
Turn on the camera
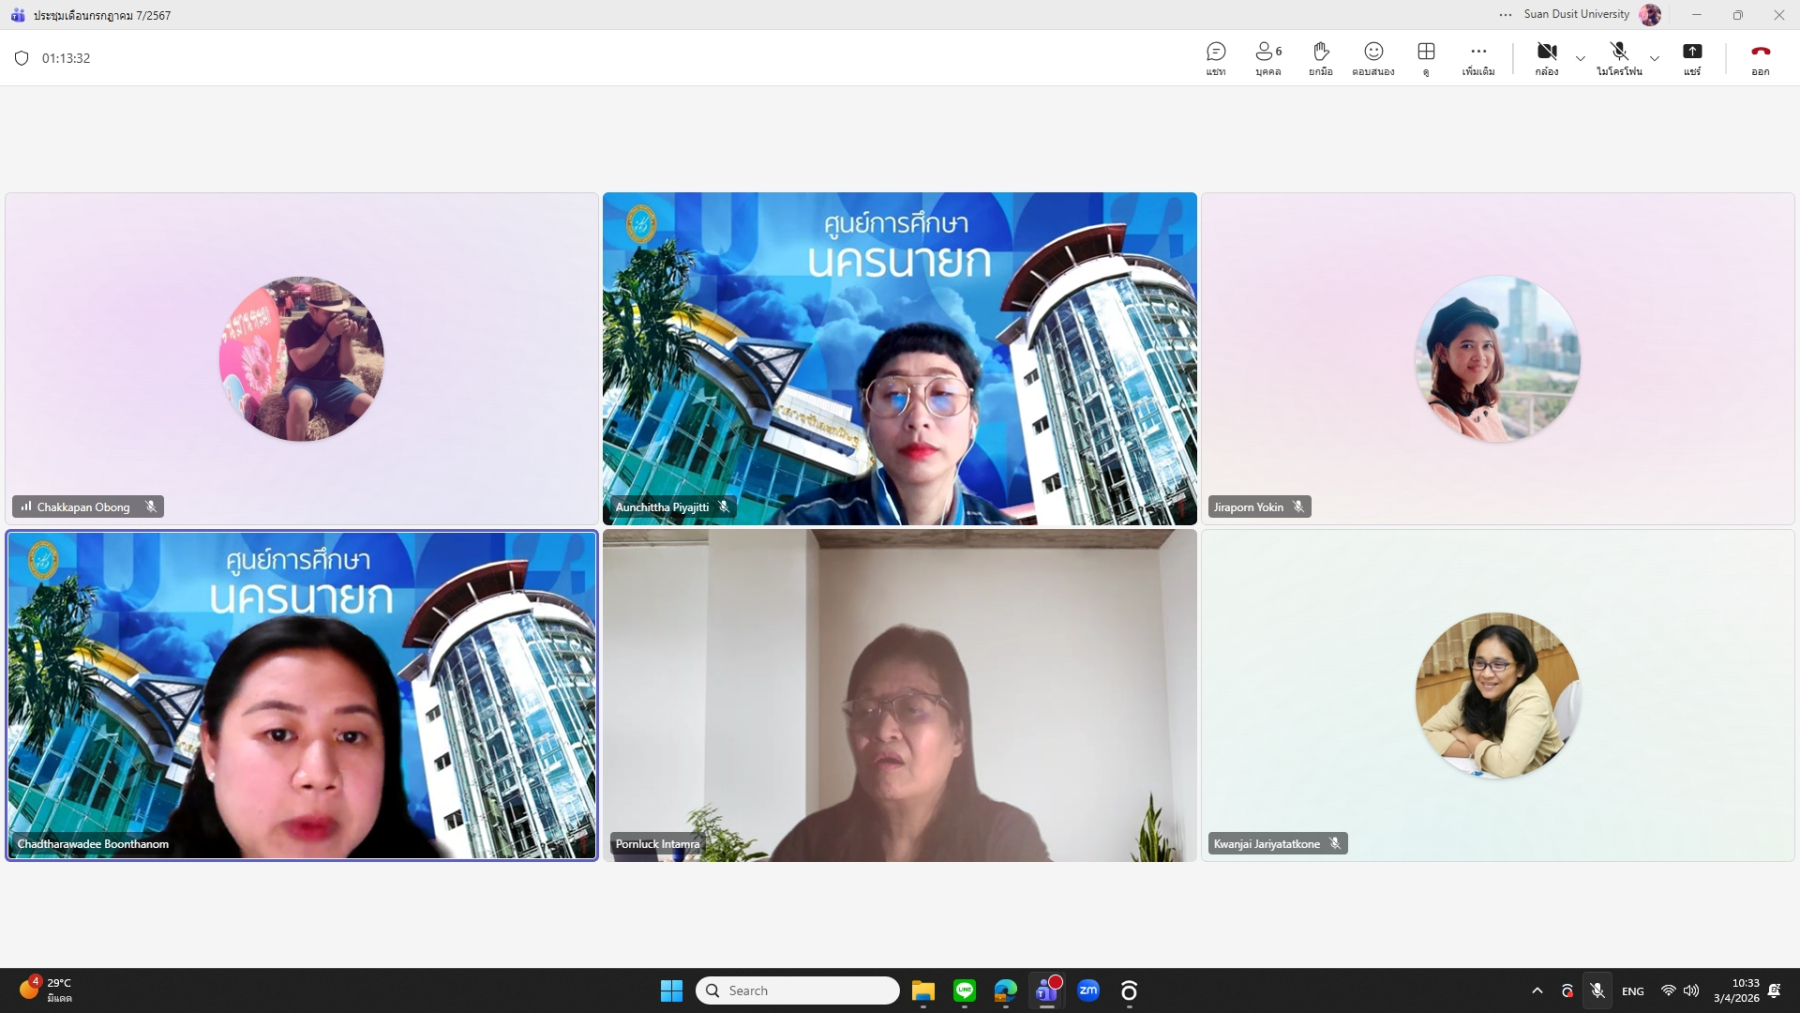point(1546,57)
